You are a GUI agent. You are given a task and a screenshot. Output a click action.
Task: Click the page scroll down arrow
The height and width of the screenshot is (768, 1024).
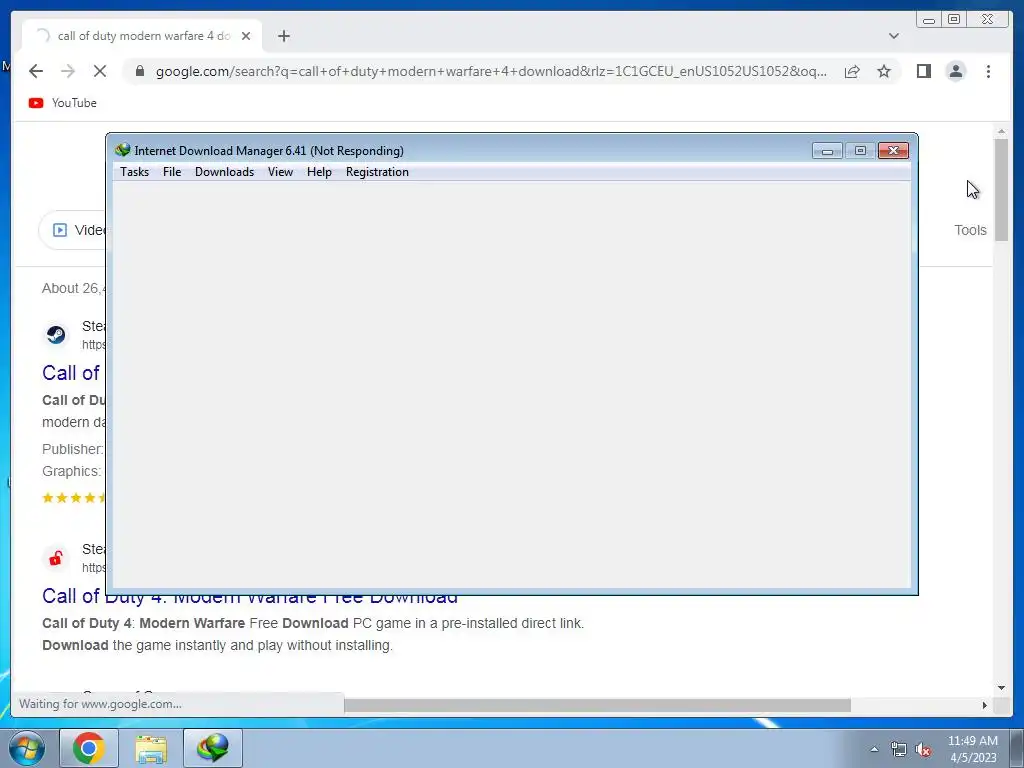pyautogui.click(x=1001, y=687)
